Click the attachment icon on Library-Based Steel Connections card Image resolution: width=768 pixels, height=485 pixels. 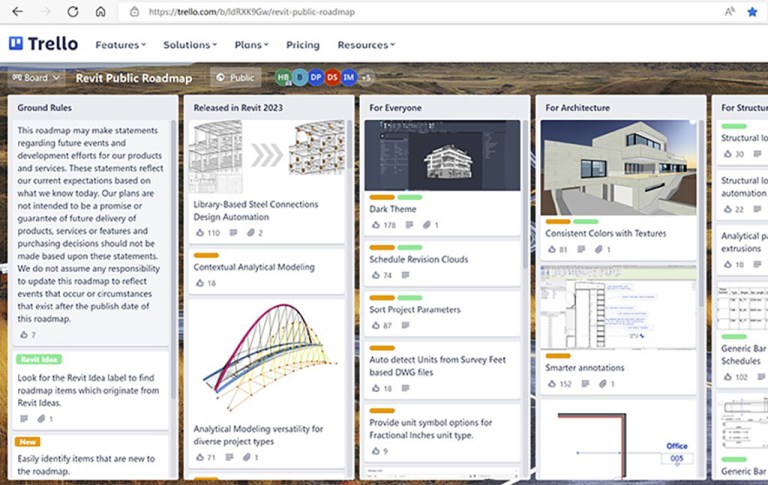pyautogui.click(x=251, y=233)
